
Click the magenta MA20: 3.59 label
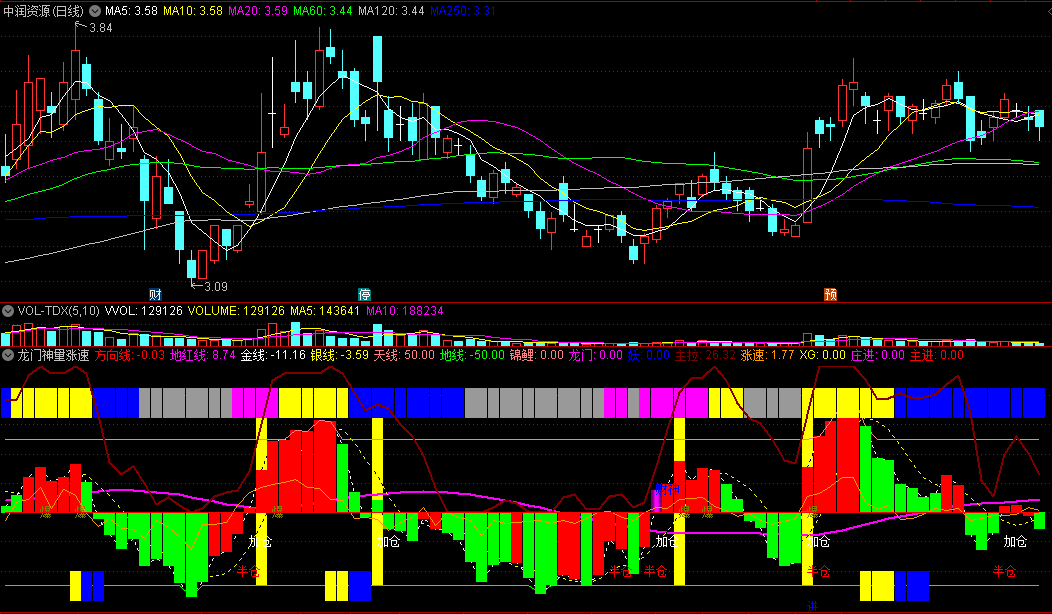258,11
